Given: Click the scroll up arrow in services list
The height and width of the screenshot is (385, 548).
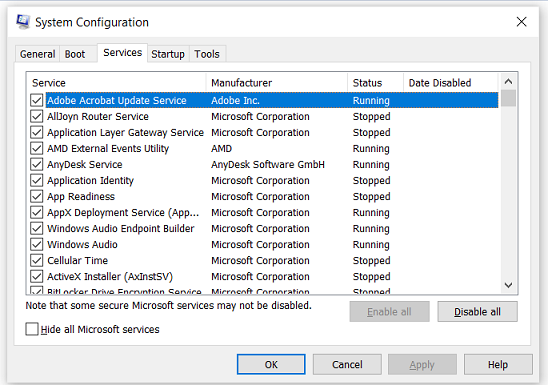Looking at the screenshot, I should click(508, 82).
